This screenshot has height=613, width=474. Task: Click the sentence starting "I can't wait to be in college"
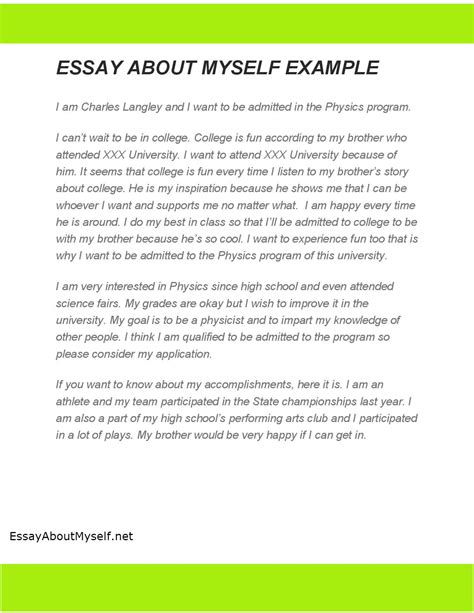[x=123, y=138]
